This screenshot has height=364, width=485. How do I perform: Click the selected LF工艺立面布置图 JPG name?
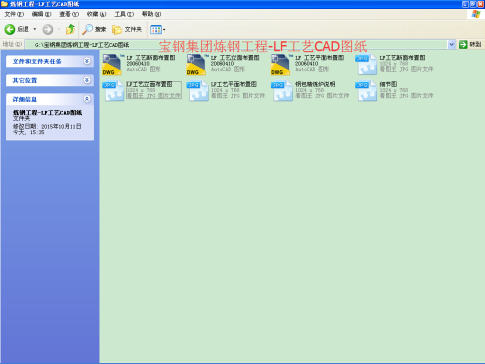(x=149, y=84)
